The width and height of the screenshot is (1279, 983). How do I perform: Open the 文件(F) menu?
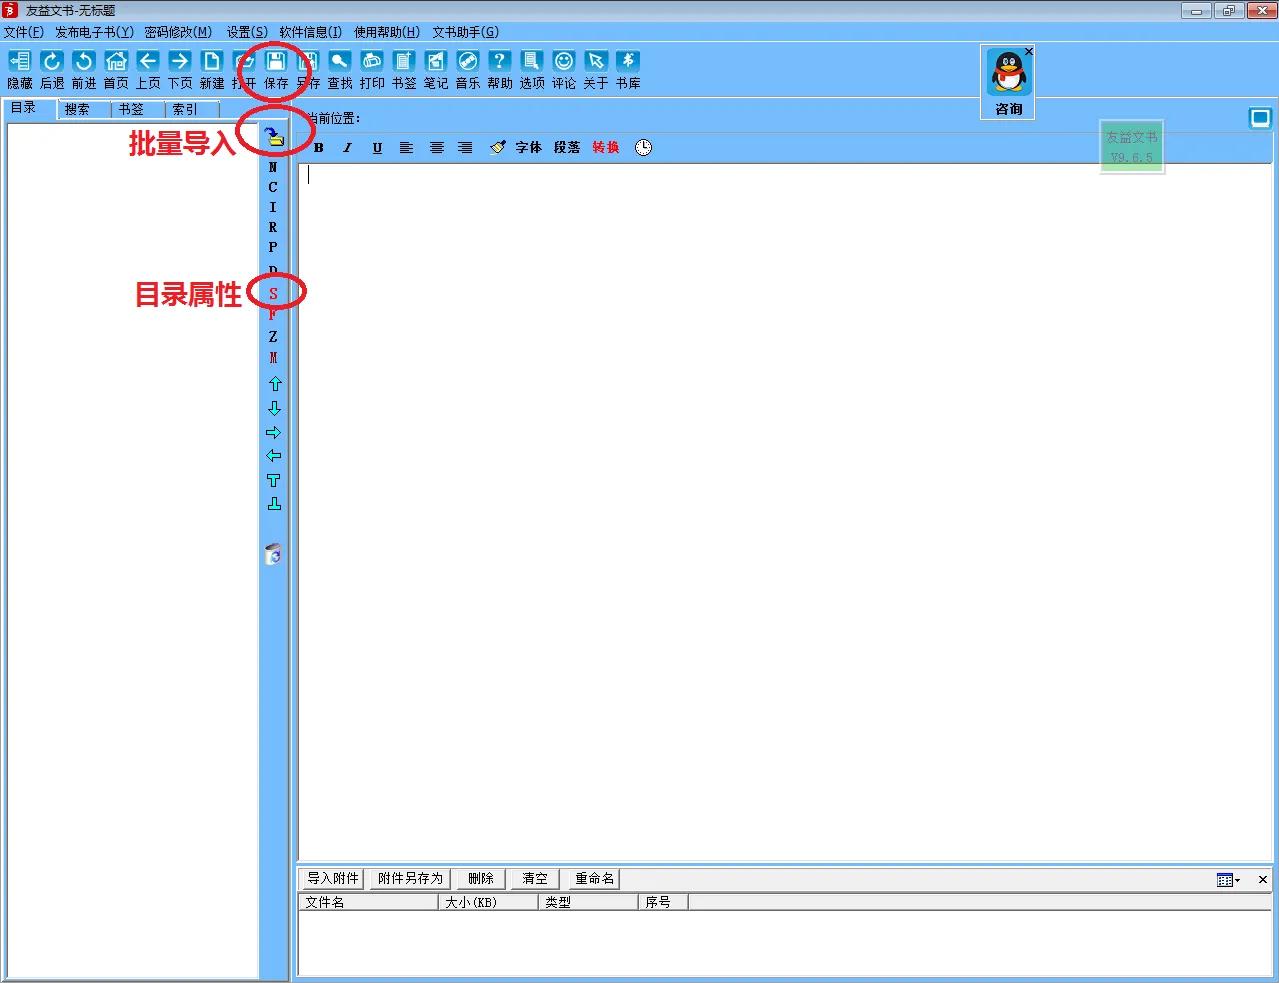pyautogui.click(x=24, y=32)
